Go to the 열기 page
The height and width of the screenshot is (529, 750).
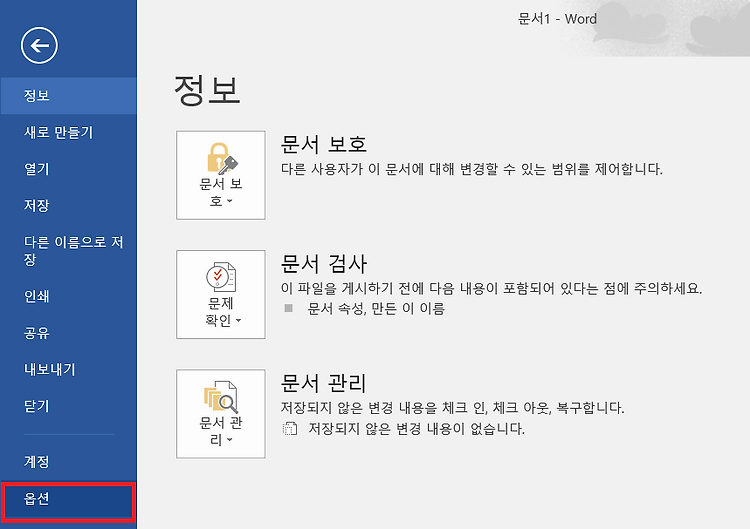(x=68, y=169)
